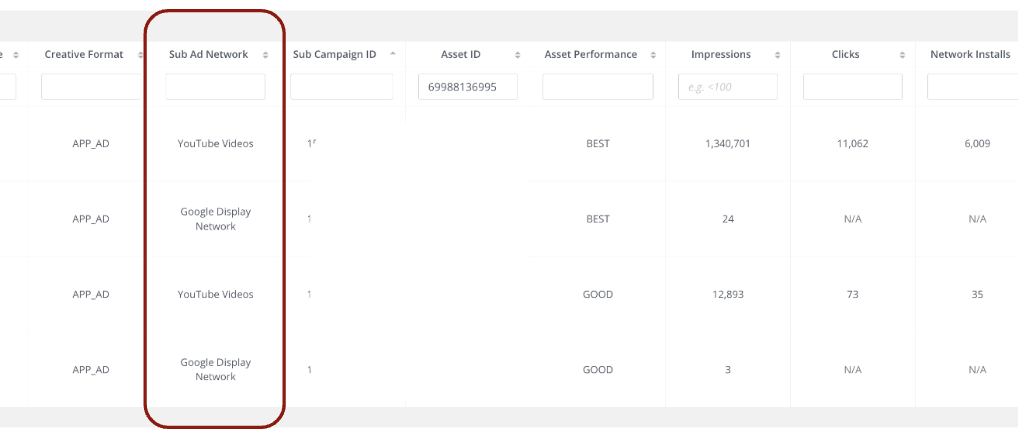The height and width of the screenshot is (448, 1018).
Task: Click the 6,009 network installs value
Action: tap(977, 143)
